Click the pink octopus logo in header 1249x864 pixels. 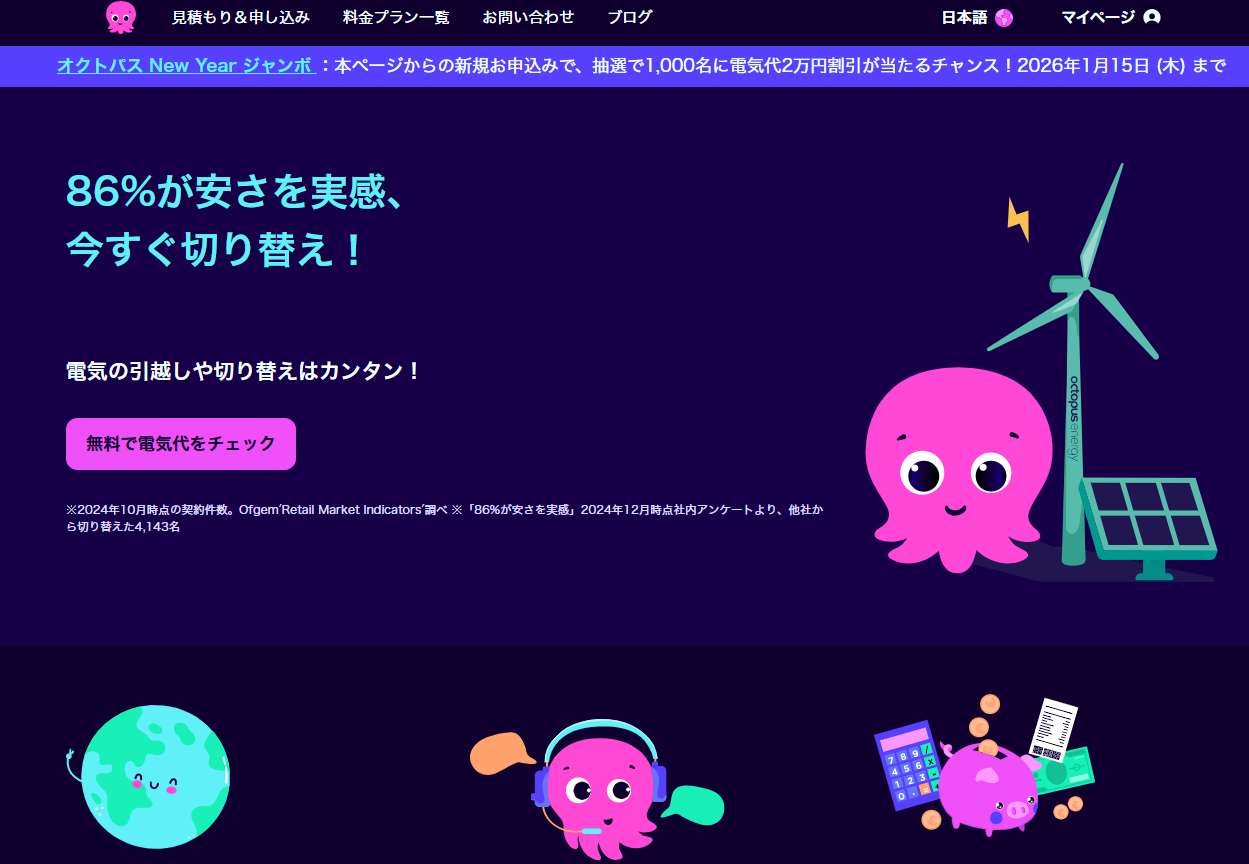click(x=121, y=17)
